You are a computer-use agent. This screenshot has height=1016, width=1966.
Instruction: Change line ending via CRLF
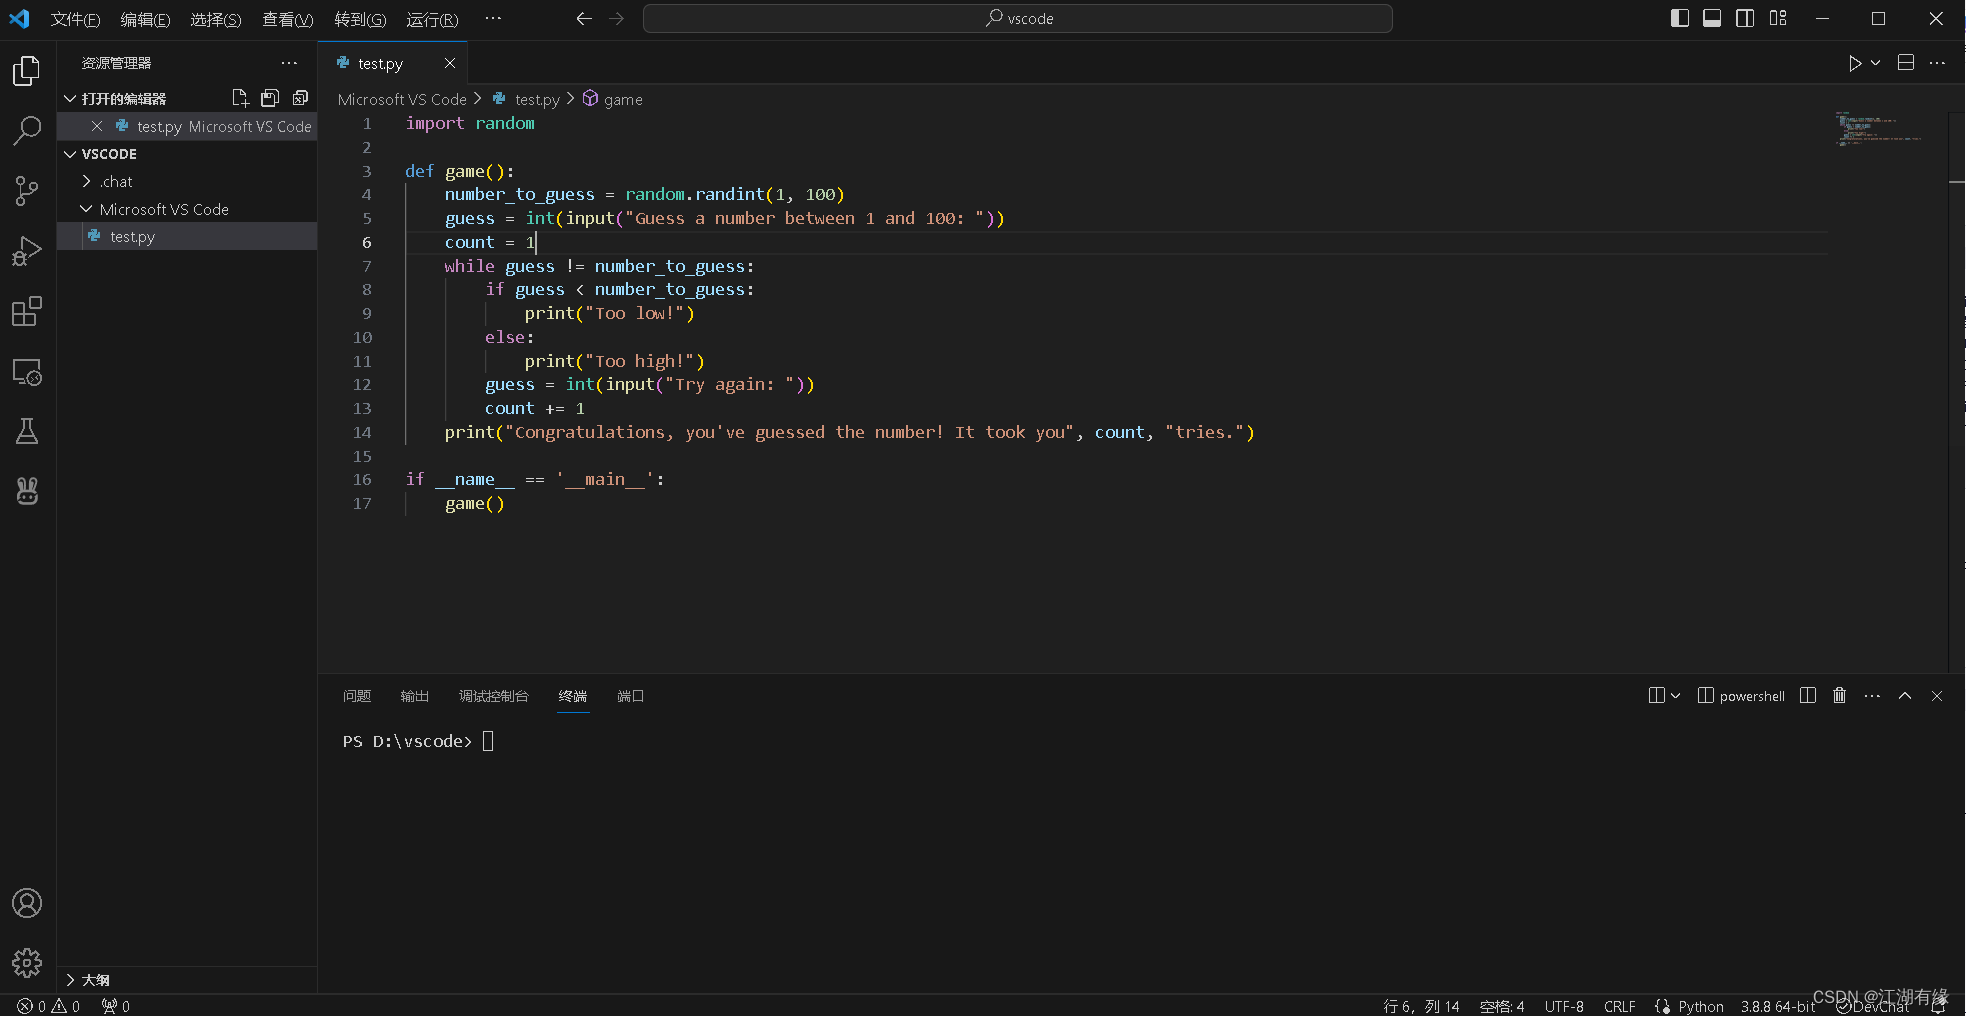pyautogui.click(x=1620, y=1006)
